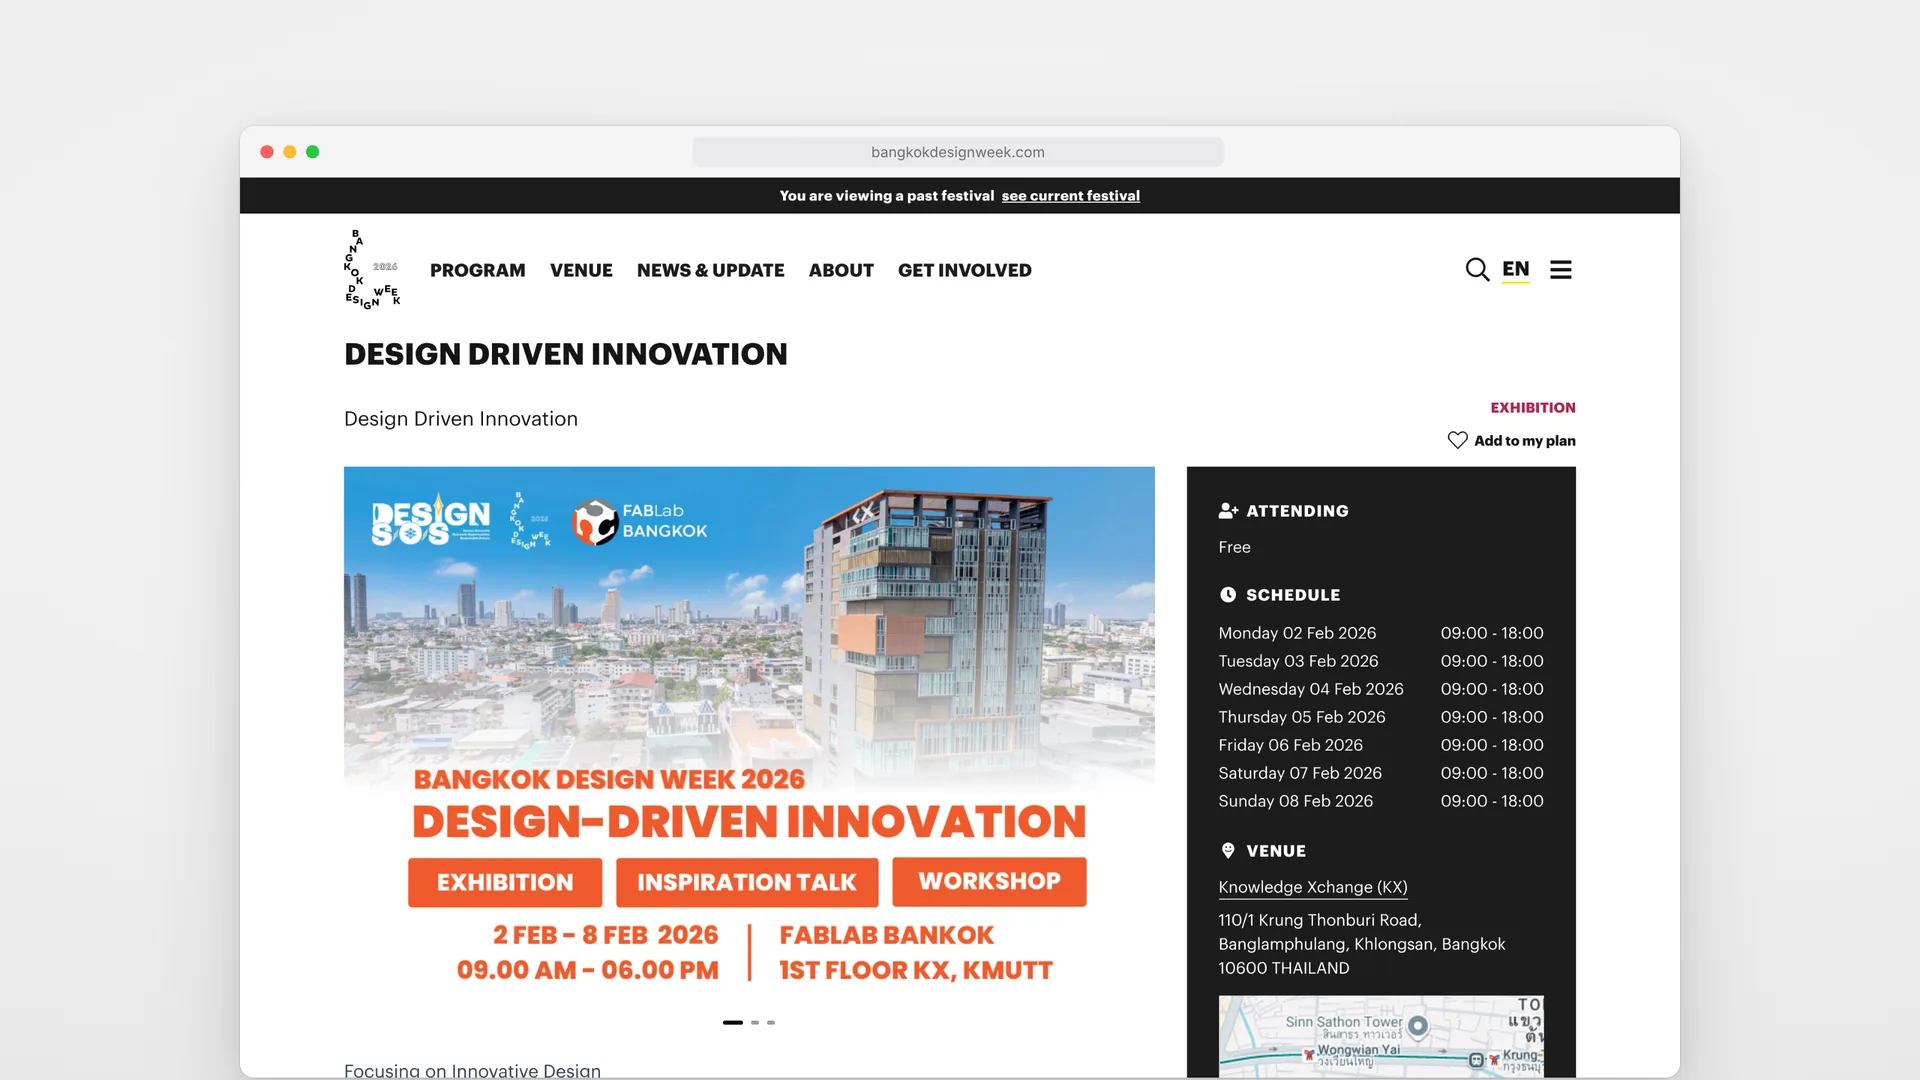
Task: Open the GET INVOLVED menu
Action: 965,270
